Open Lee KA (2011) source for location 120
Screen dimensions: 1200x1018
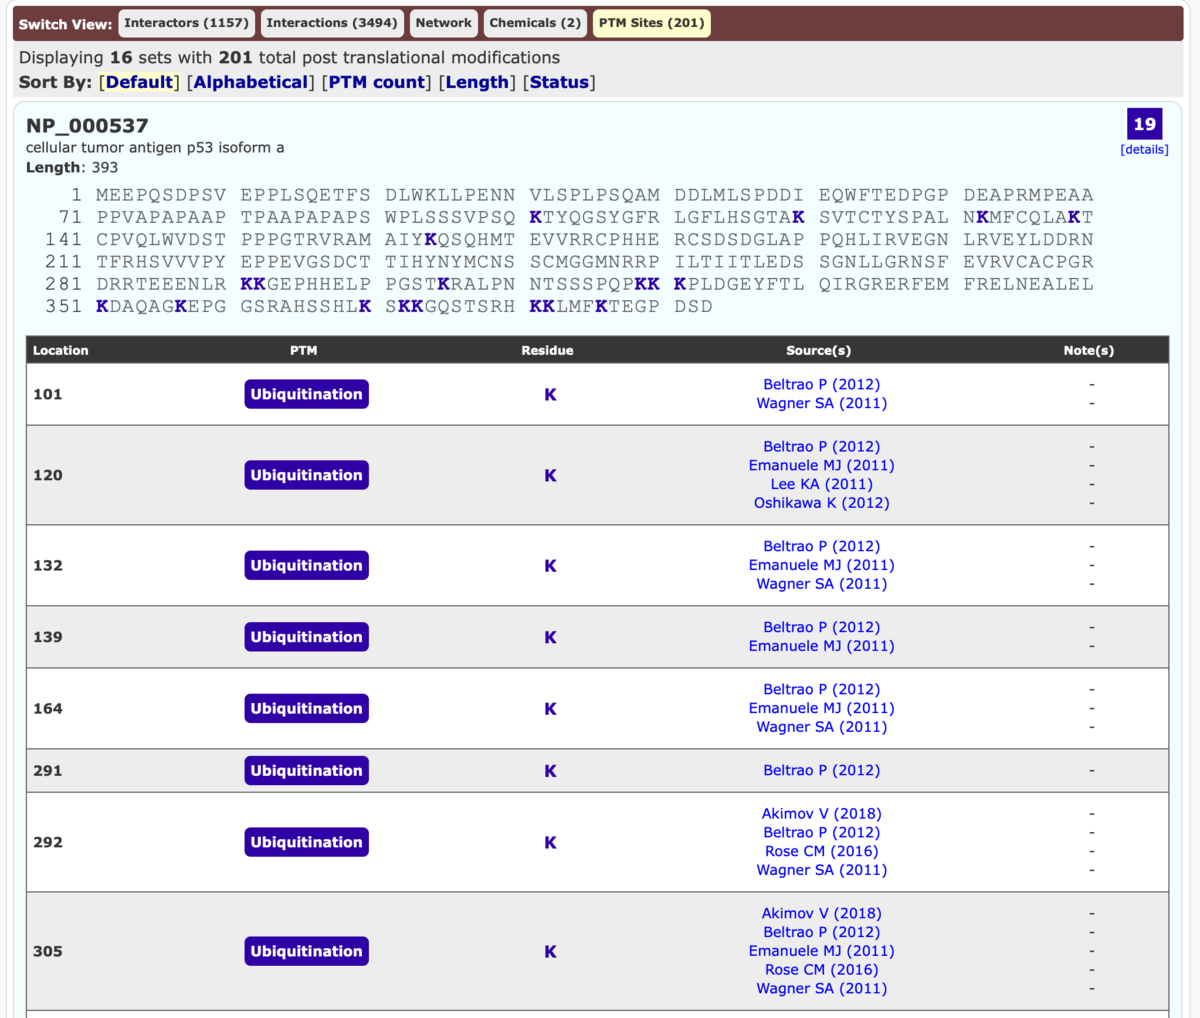pyautogui.click(x=822, y=484)
